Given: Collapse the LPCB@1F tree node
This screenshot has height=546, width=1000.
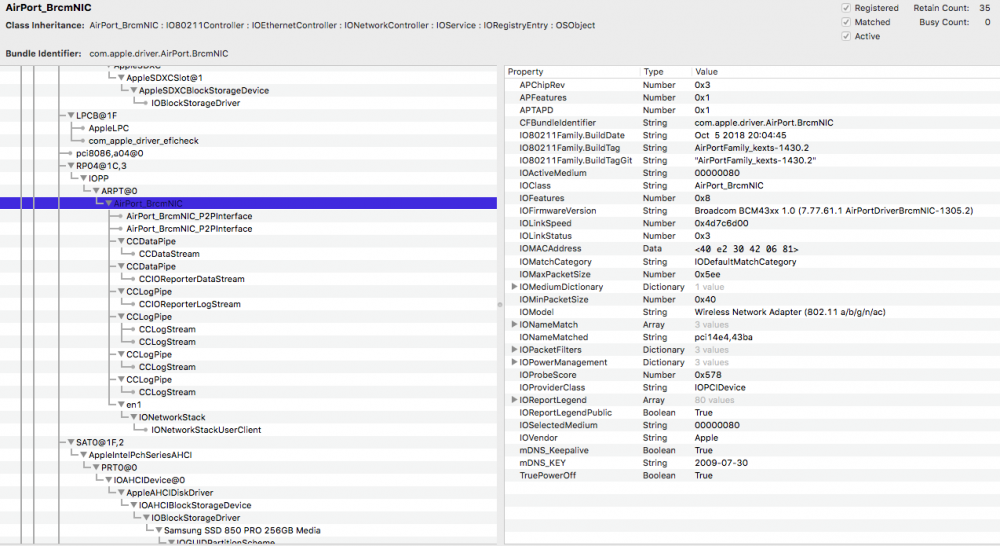Looking at the screenshot, I should click(71, 115).
